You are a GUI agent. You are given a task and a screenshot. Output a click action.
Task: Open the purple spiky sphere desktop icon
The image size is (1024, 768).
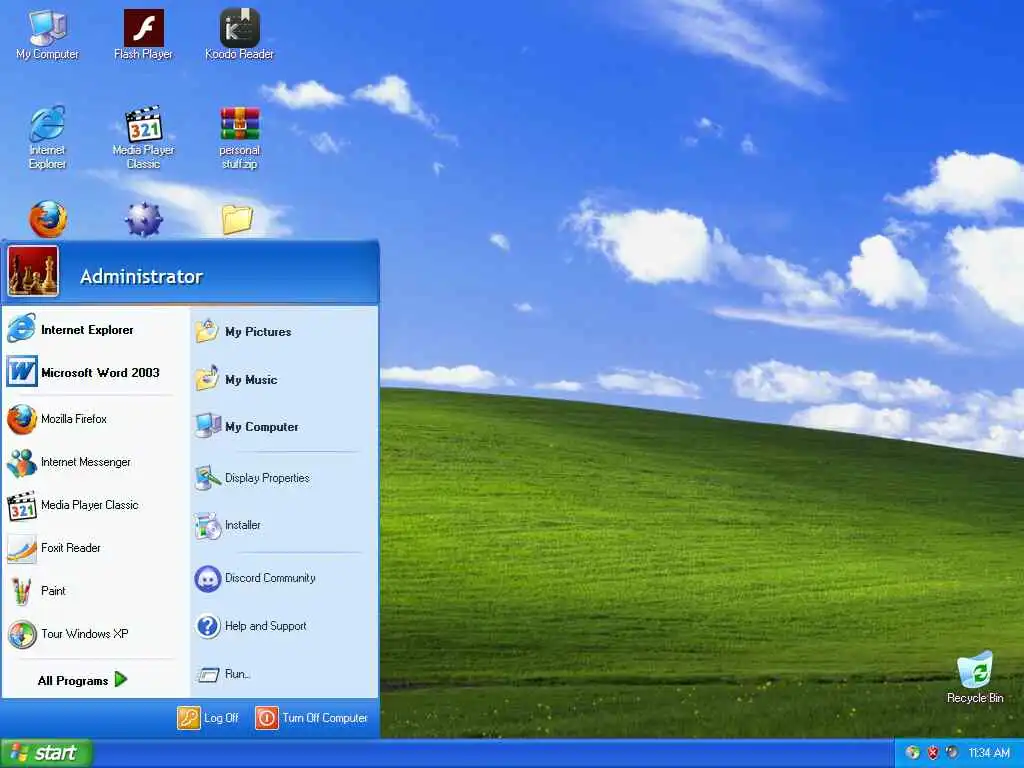point(144,219)
